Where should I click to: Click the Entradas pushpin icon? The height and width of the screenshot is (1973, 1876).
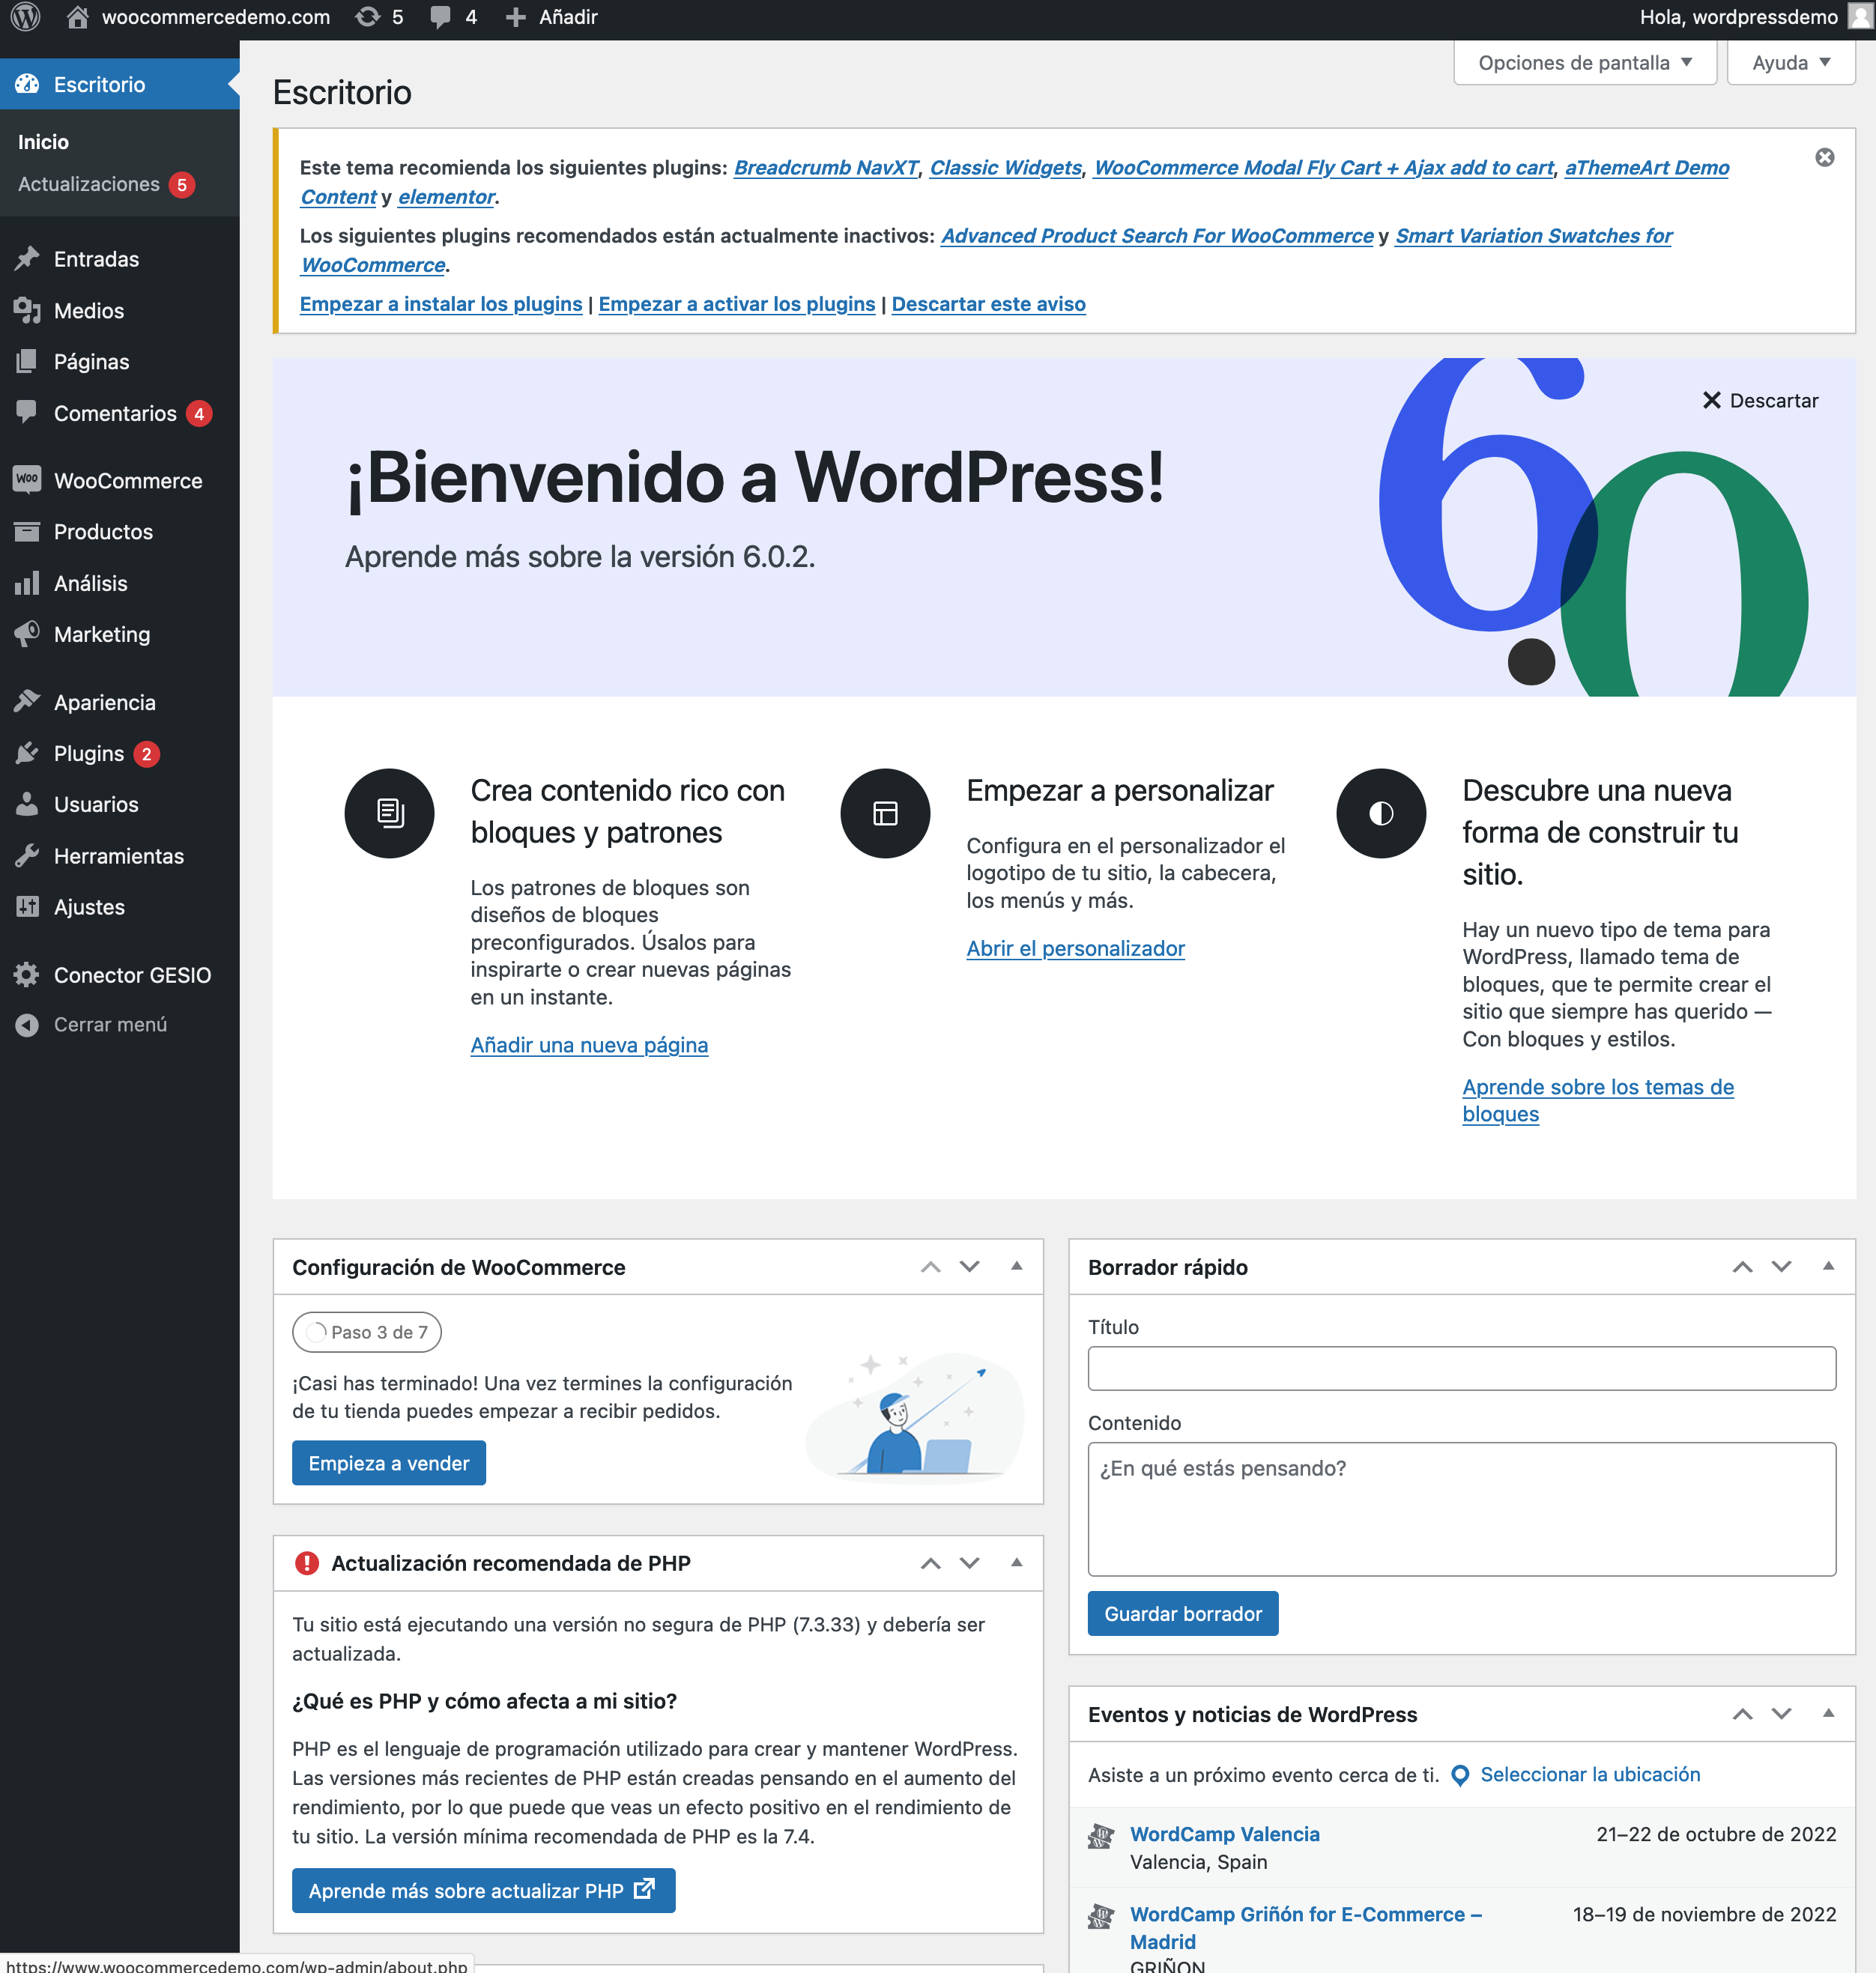click(x=27, y=259)
